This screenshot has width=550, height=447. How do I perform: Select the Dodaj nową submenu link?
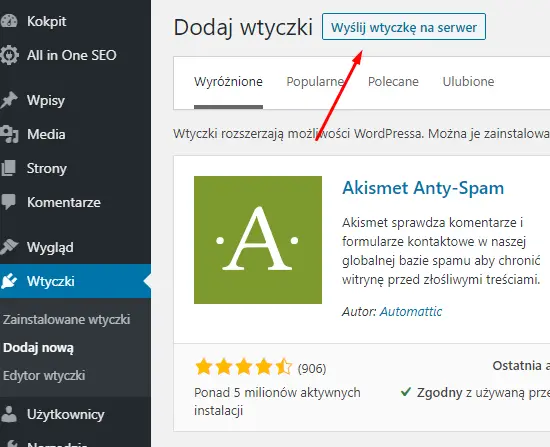point(38,348)
